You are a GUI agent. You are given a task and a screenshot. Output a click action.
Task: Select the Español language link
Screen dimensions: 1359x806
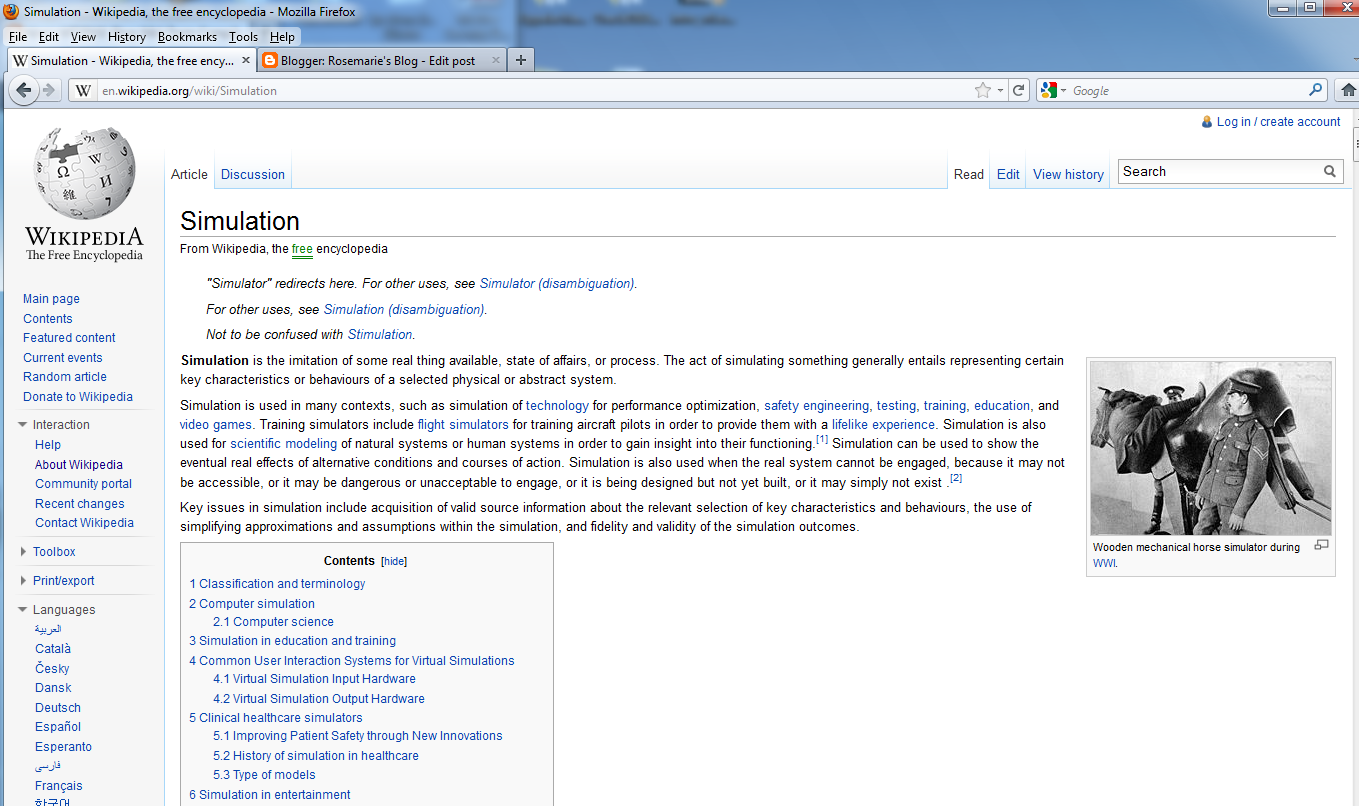(58, 727)
